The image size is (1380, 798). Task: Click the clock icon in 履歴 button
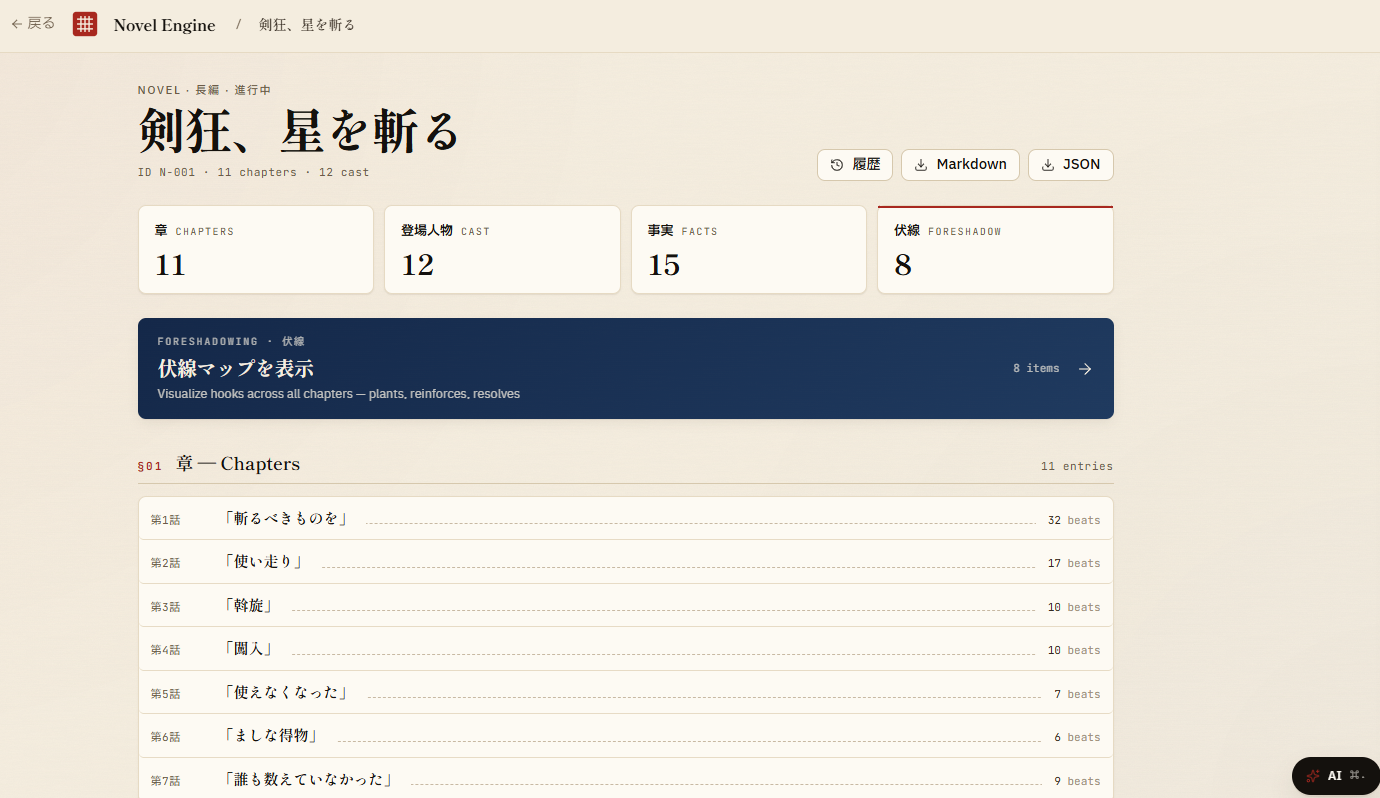(837, 165)
